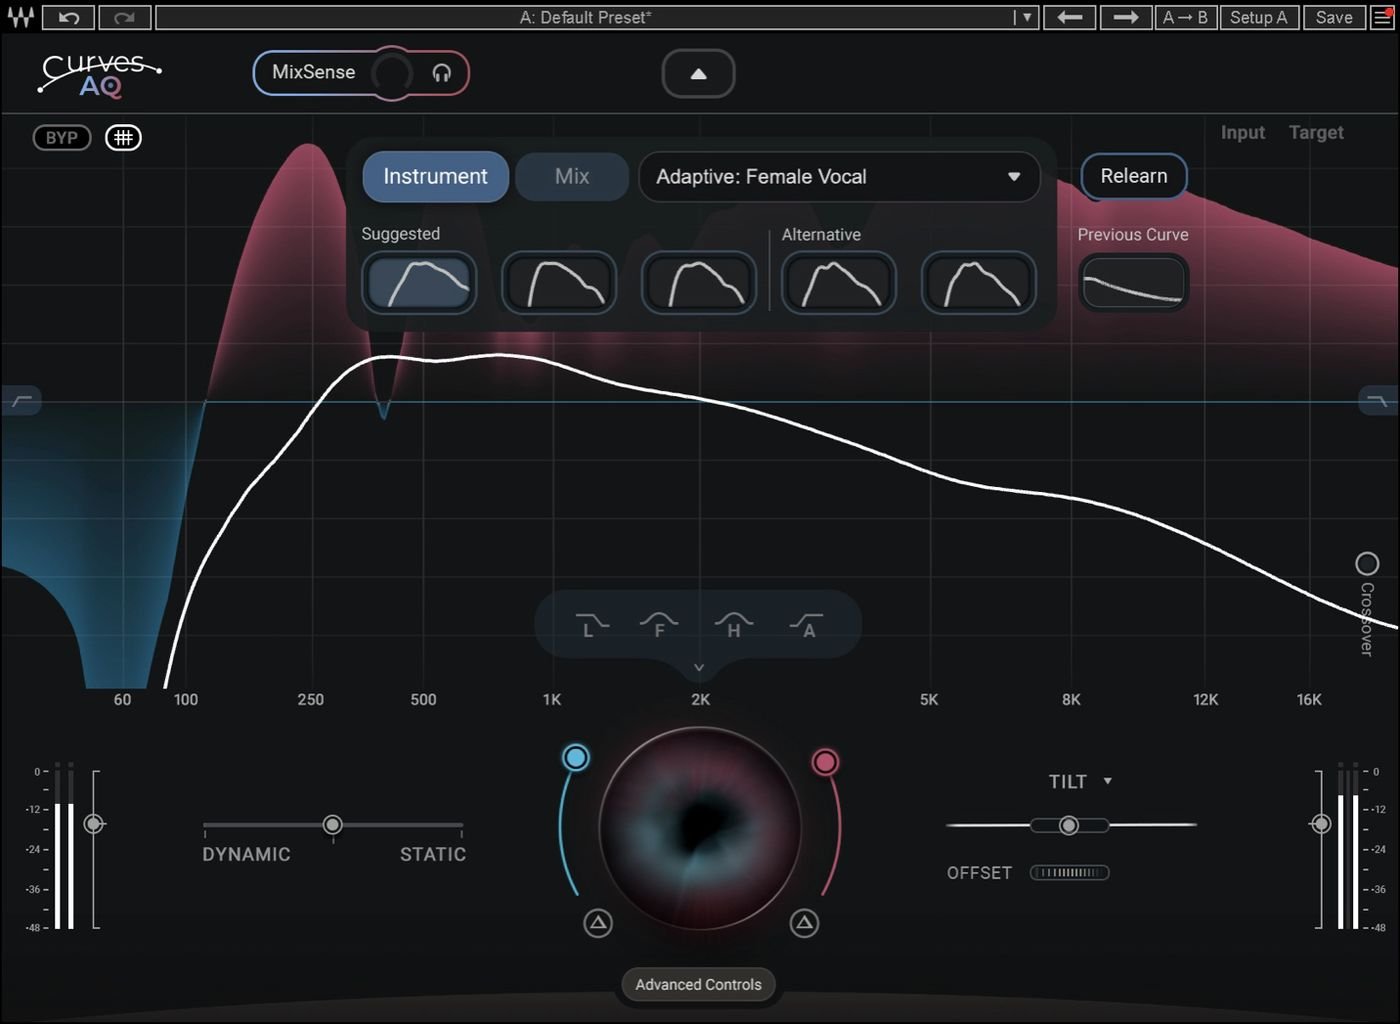Screen dimensions: 1400x1024
Task: Select the H filter shape icon
Action: point(734,626)
